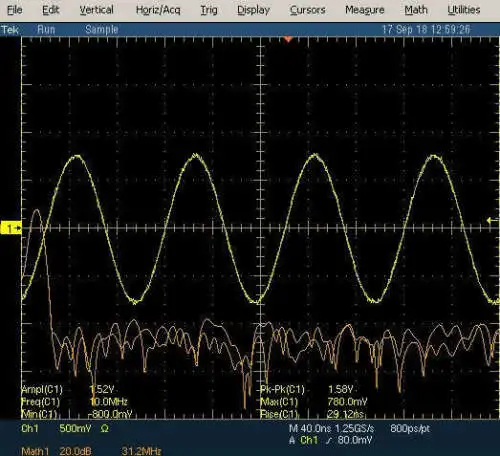The image size is (500, 456).
Task: Open the Display menu
Action: coord(253,10)
